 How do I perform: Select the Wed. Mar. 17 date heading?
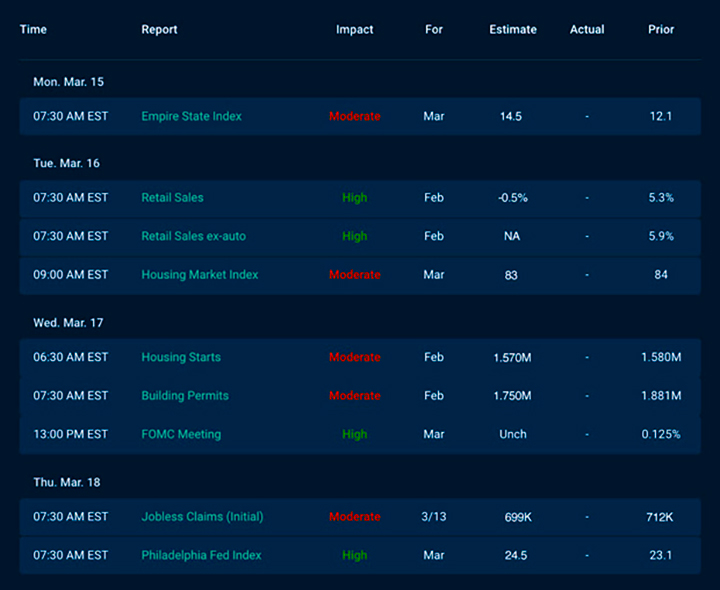(67, 323)
